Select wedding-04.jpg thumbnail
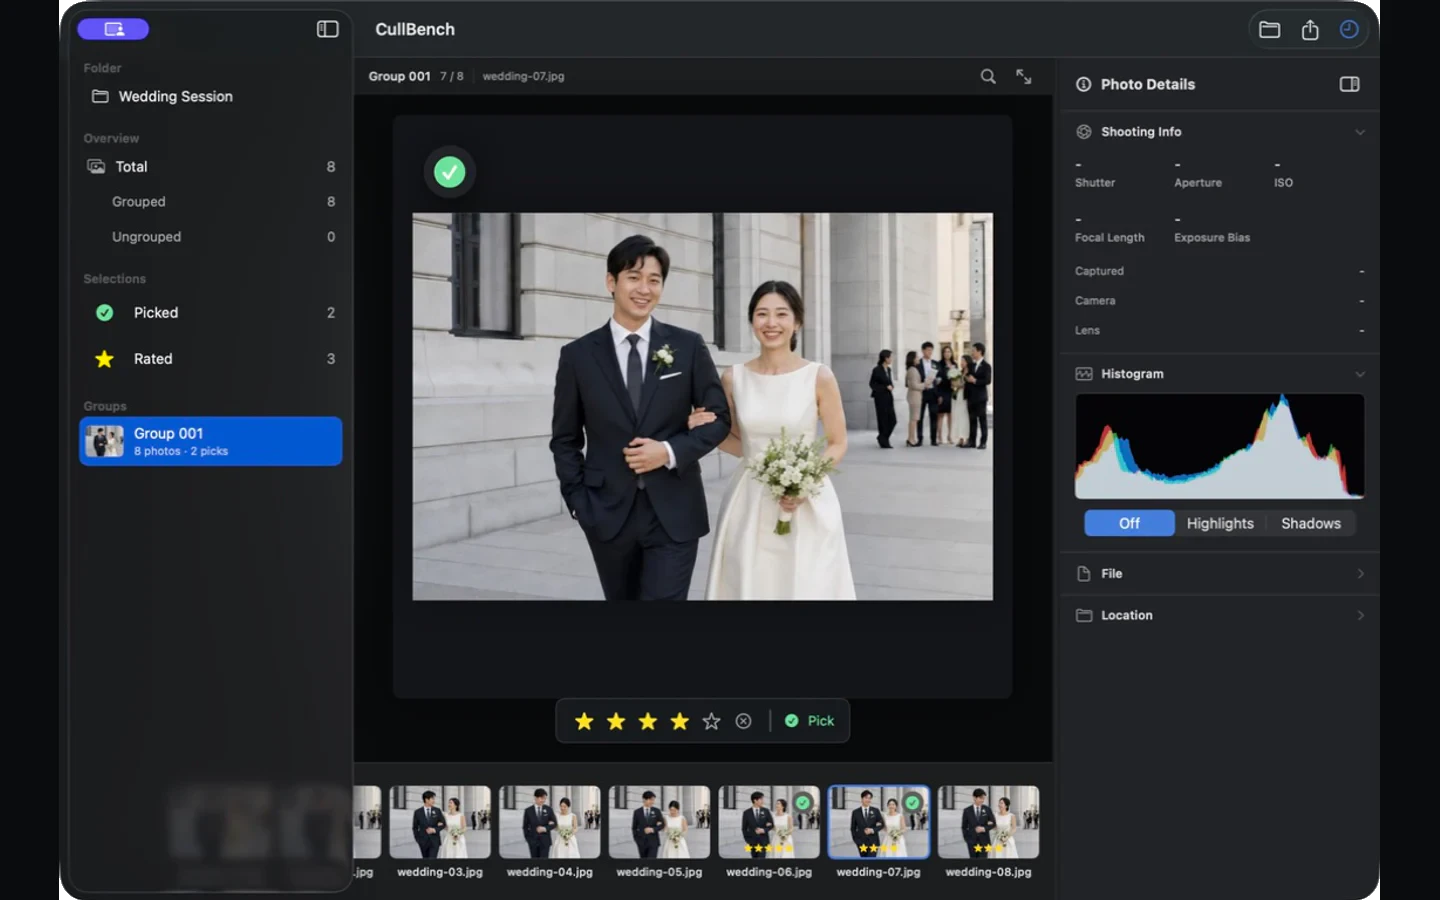 coord(549,823)
